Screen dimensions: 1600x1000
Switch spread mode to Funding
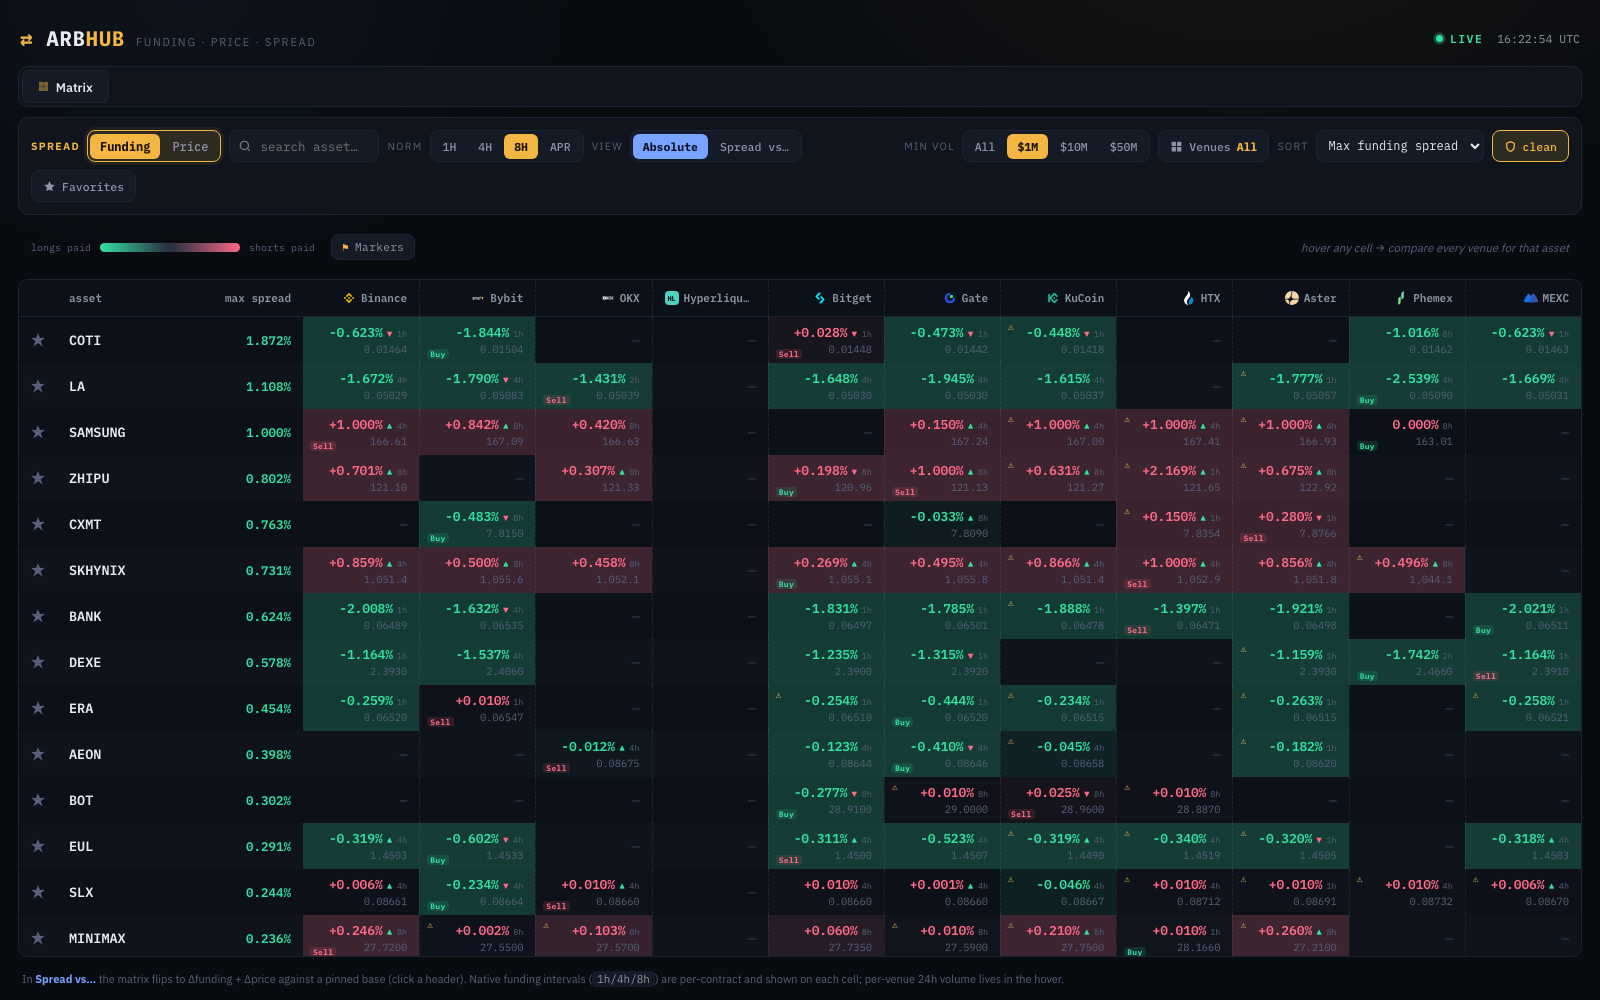coord(125,146)
